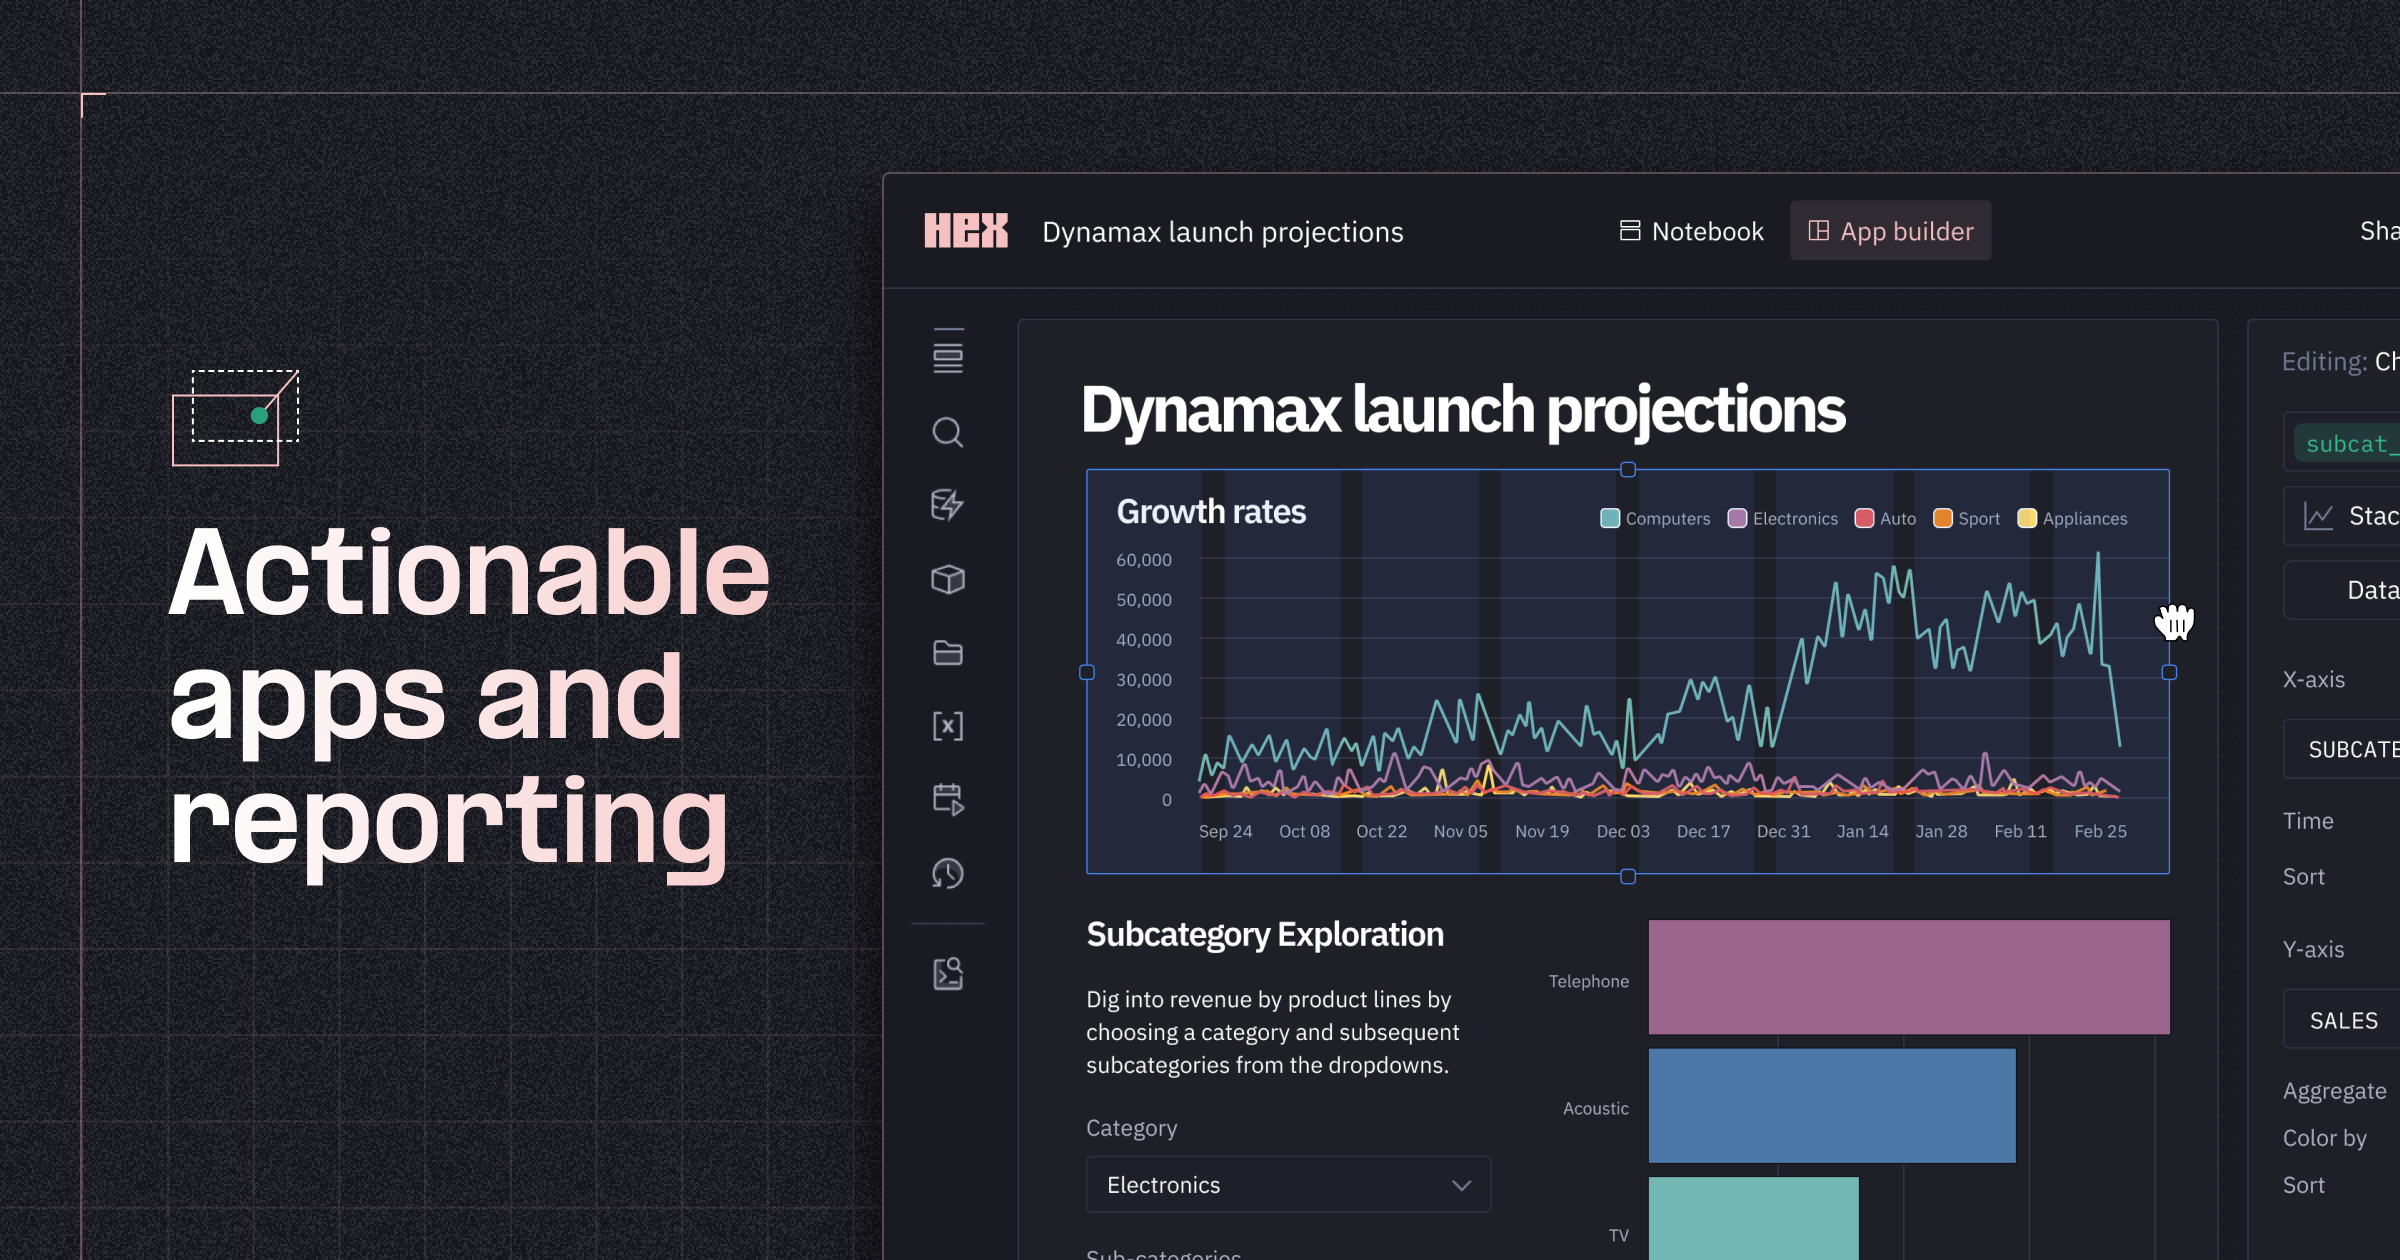
Task: Open the version history clock icon
Action: (947, 873)
